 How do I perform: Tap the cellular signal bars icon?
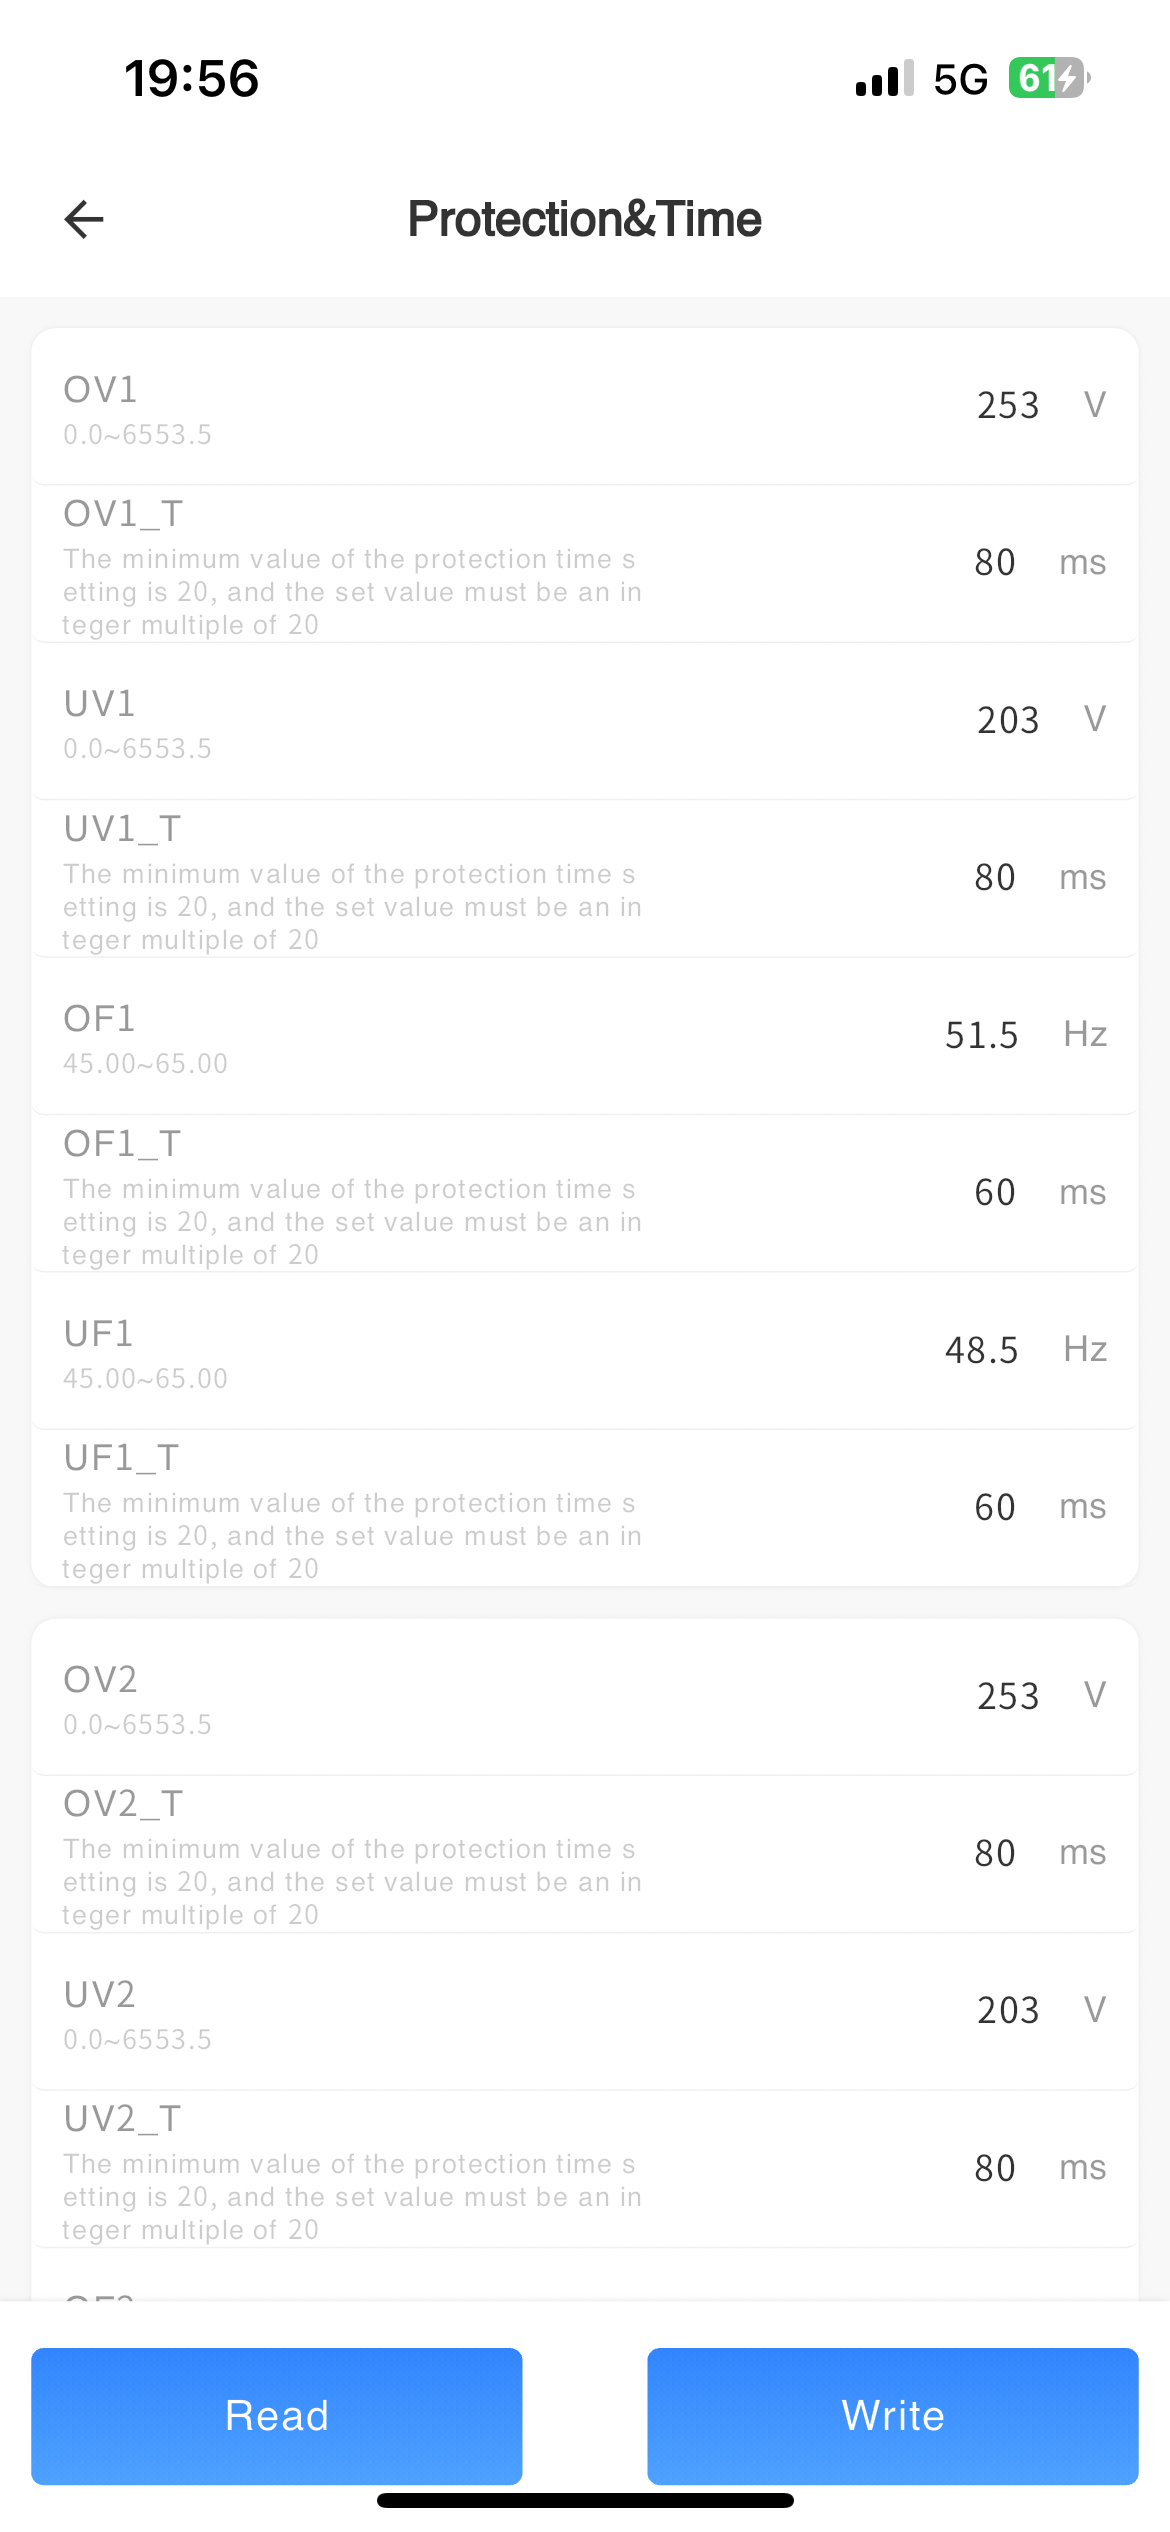pos(884,78)
